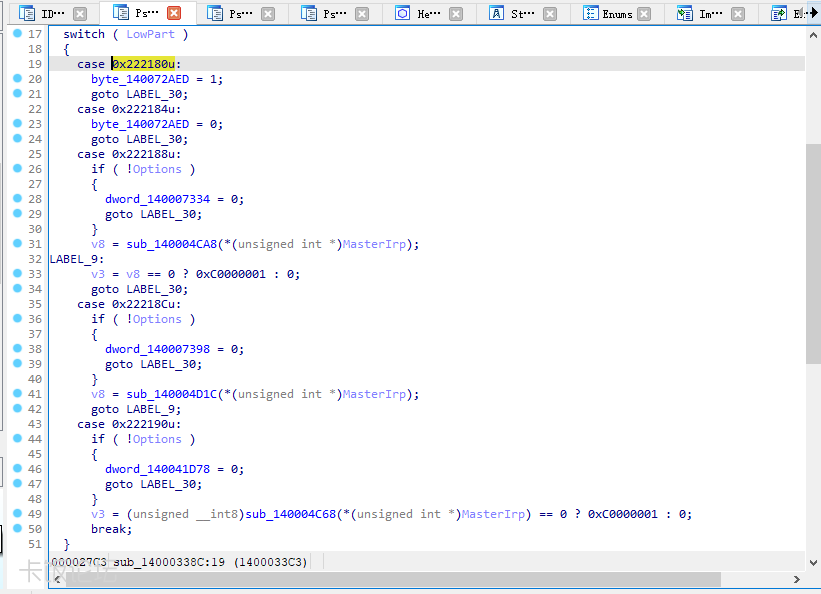
Task: Close the Hex View tab
Action: point(456,14)
